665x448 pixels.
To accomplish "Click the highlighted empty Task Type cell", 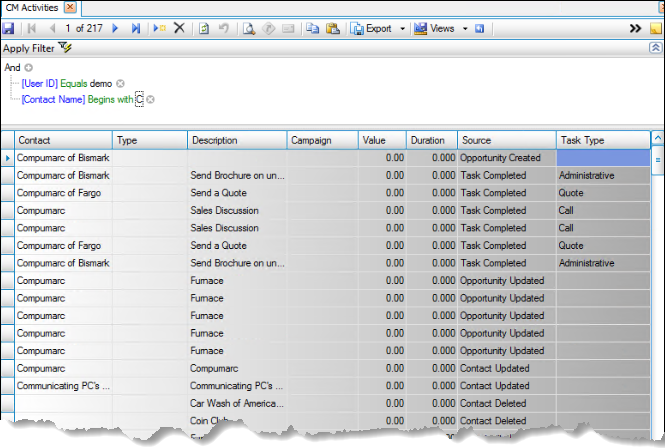I will 603,158.
